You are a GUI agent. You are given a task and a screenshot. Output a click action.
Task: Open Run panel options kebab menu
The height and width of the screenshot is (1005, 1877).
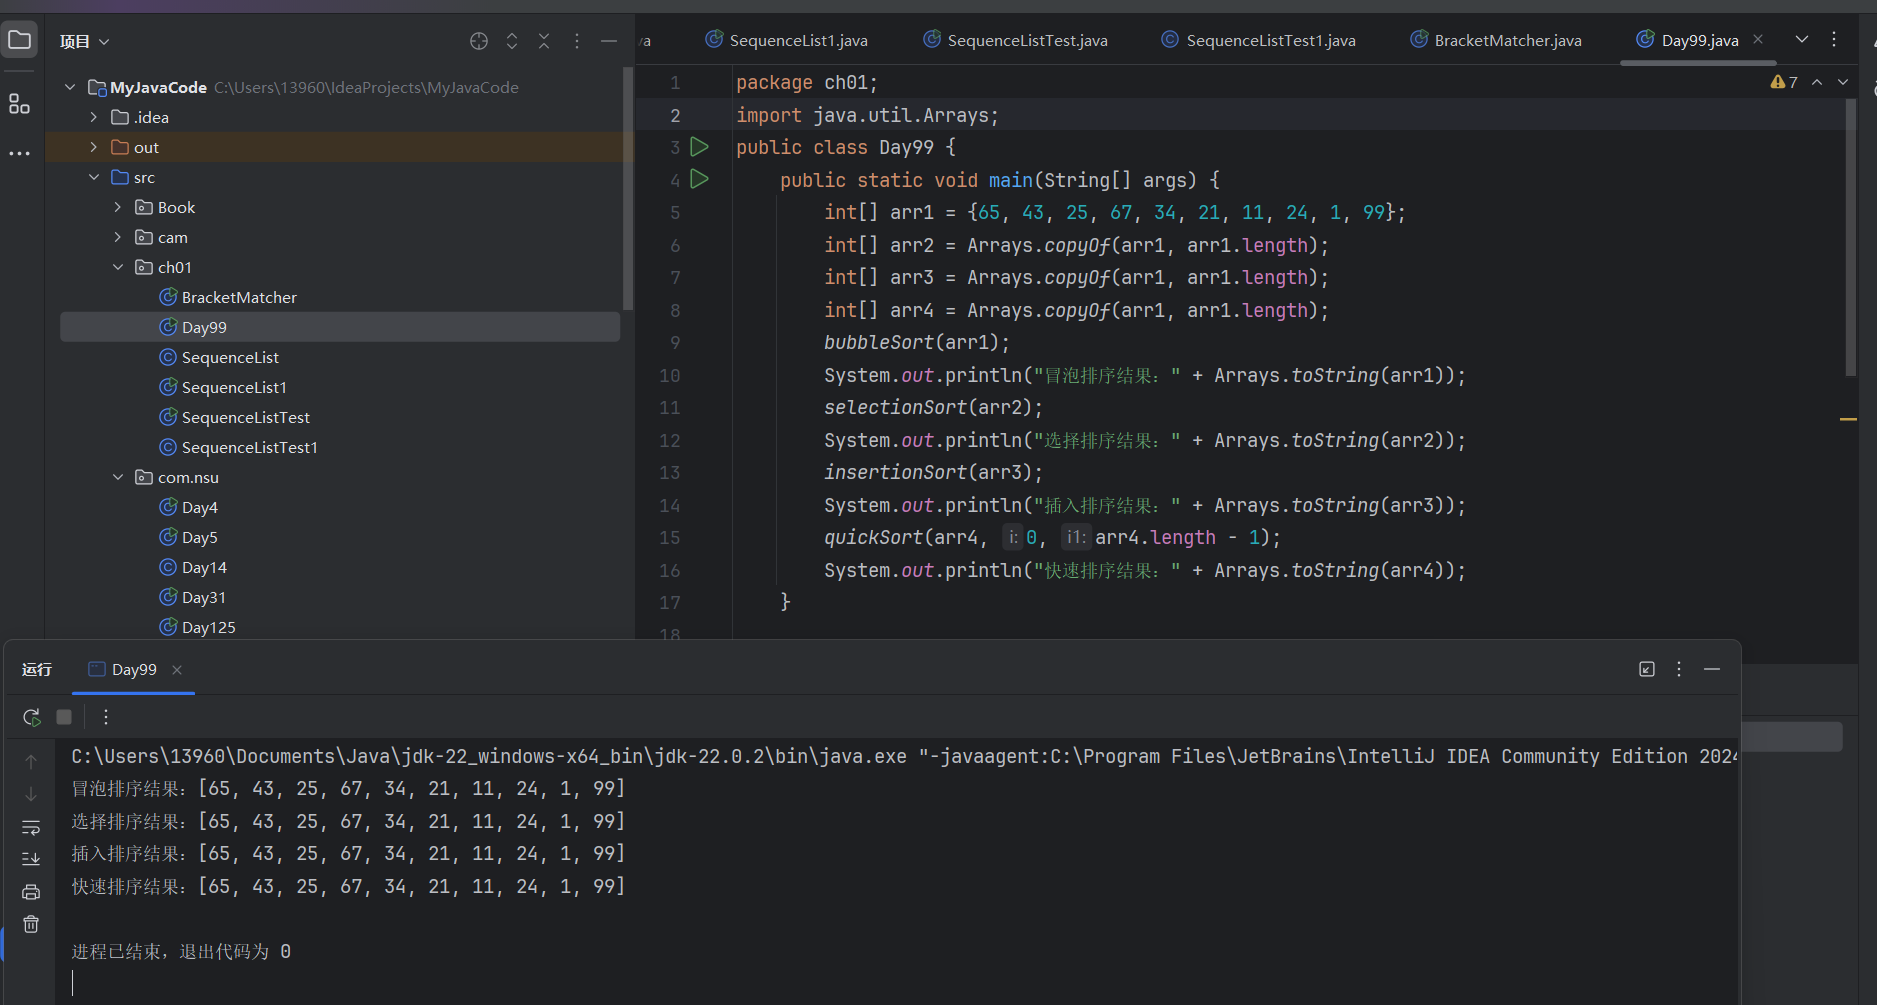(1679, 669)
